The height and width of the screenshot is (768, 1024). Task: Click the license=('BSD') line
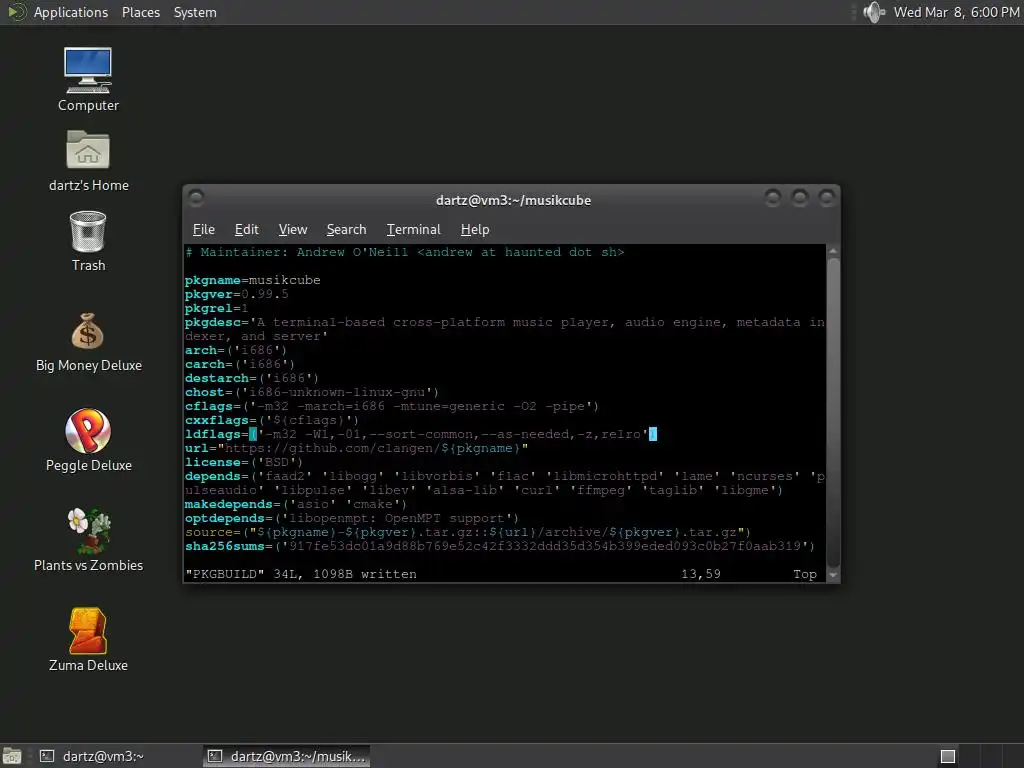(x=244, y=462)
